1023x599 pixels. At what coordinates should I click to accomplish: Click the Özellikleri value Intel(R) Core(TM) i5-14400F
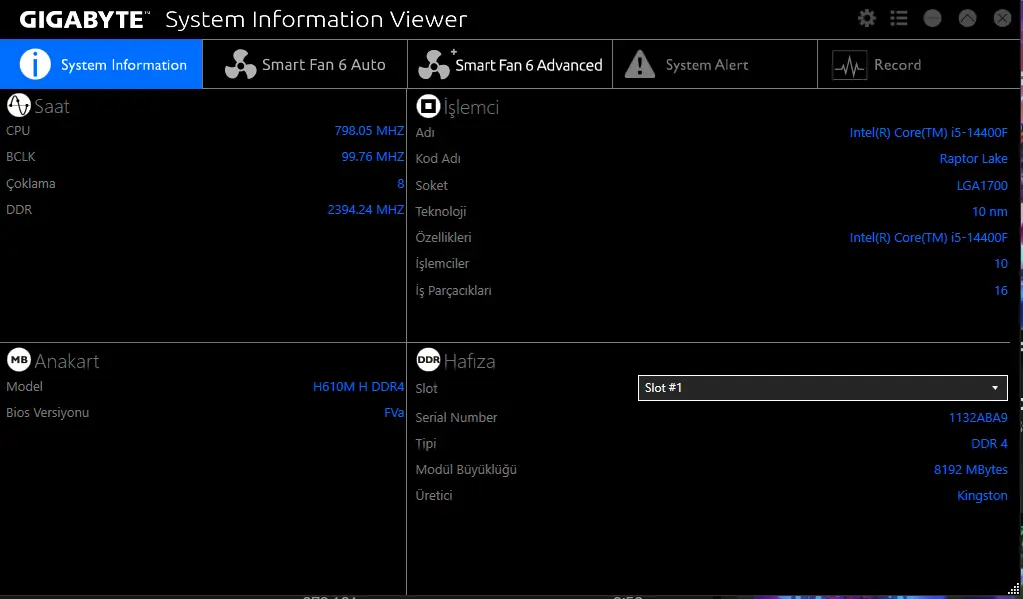(928, 238)
